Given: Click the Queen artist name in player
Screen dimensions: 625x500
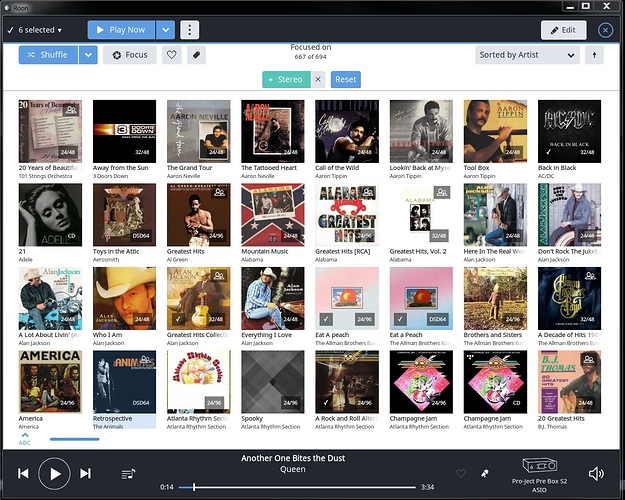Looking at the screenshot, I should (x=293, y=469).
